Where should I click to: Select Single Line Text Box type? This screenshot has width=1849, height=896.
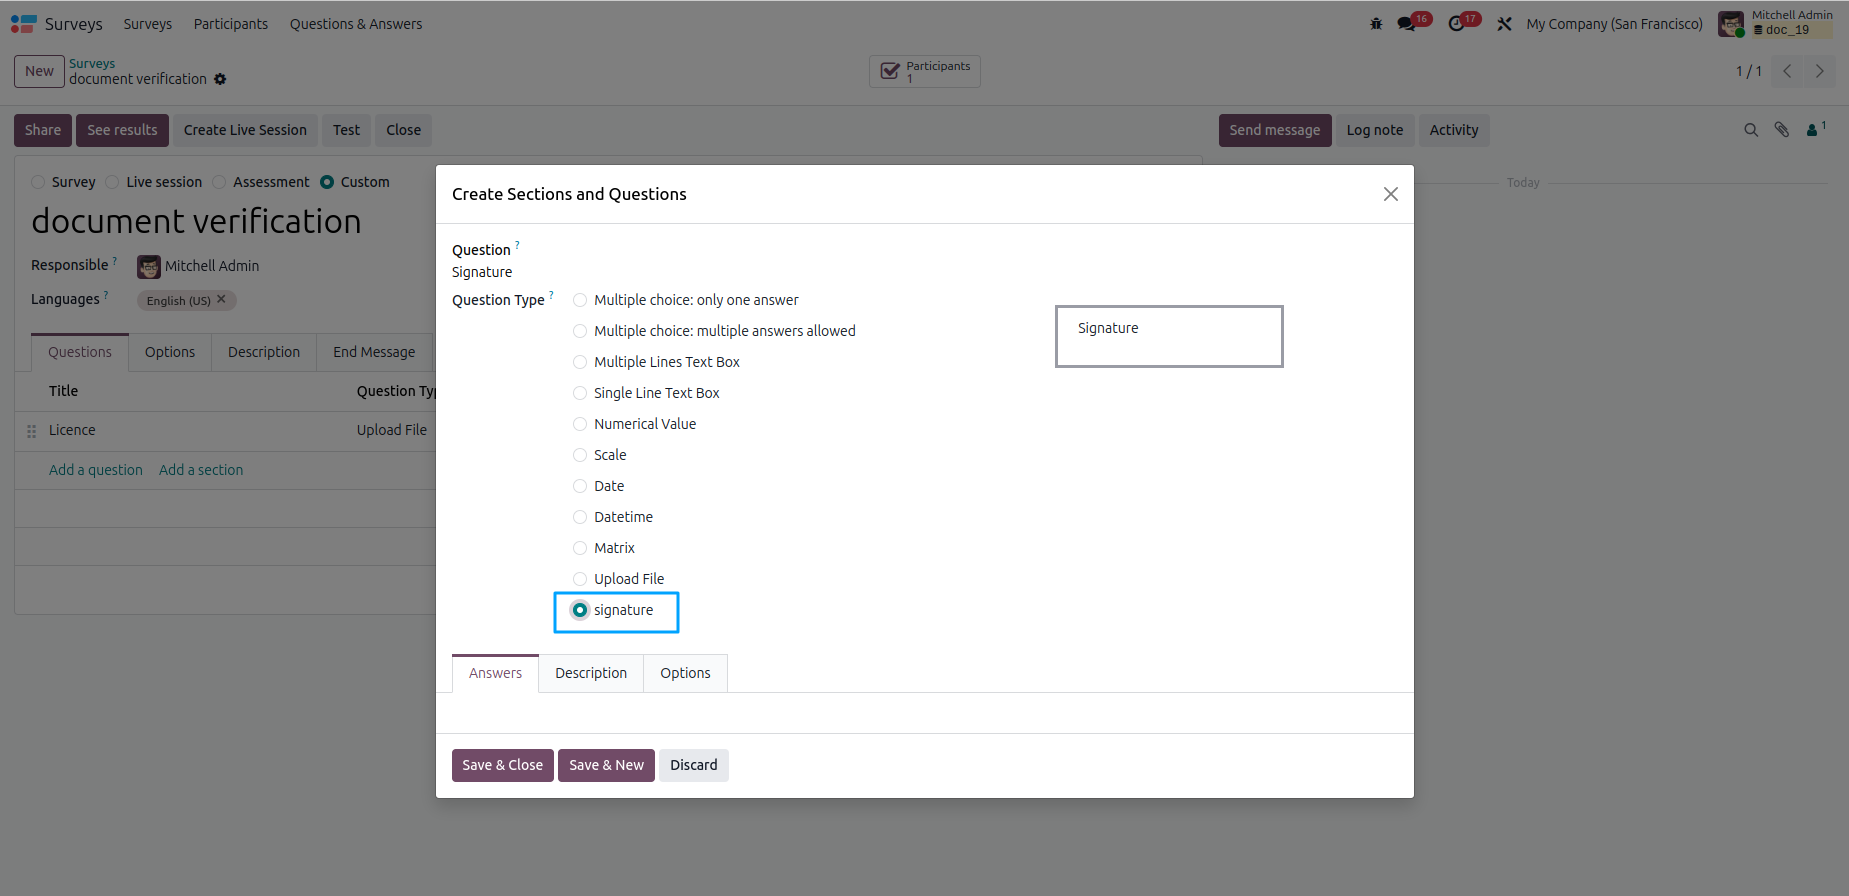click(x=580, y=393)
